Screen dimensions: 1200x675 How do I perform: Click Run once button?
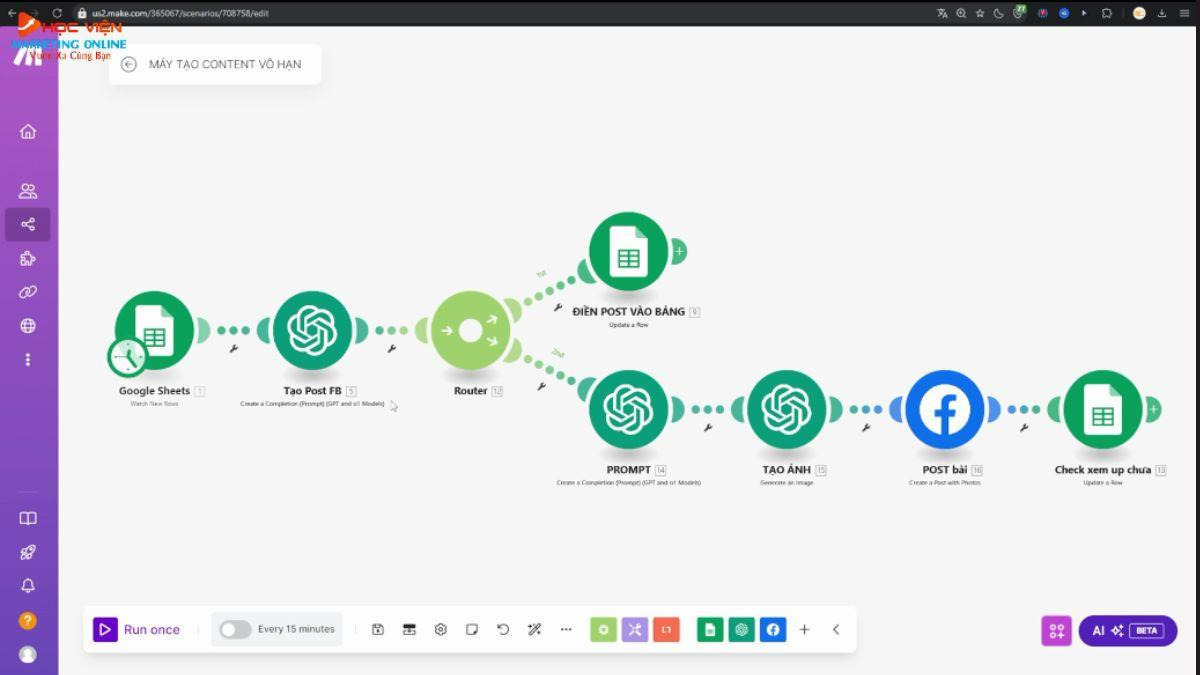(x=137, y=629)
